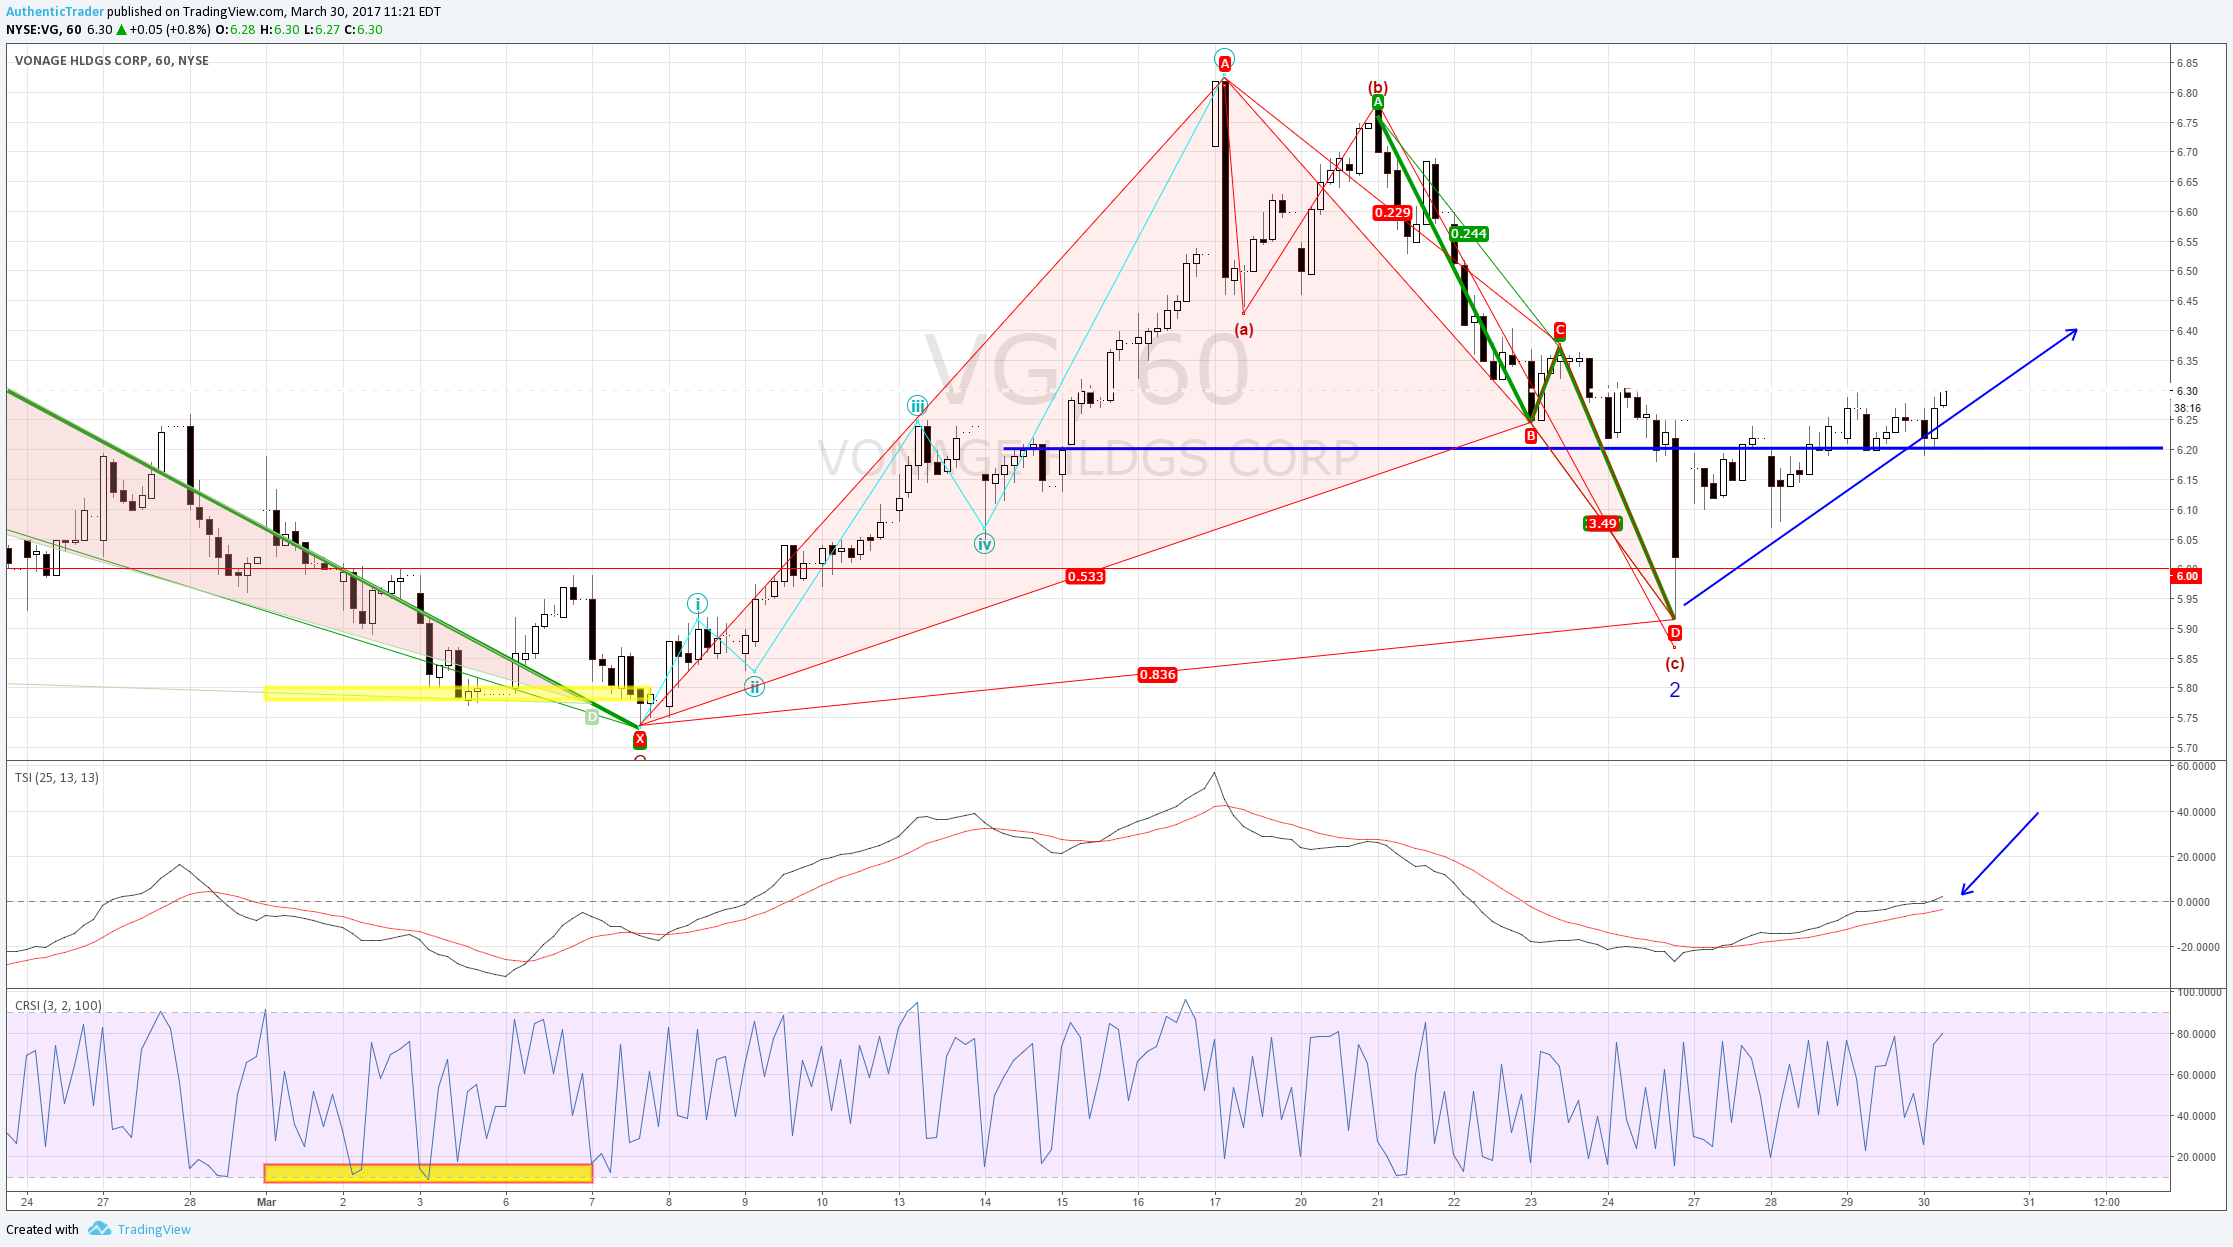Click the TradingView link at the bottom

(x=154, y=1229)
